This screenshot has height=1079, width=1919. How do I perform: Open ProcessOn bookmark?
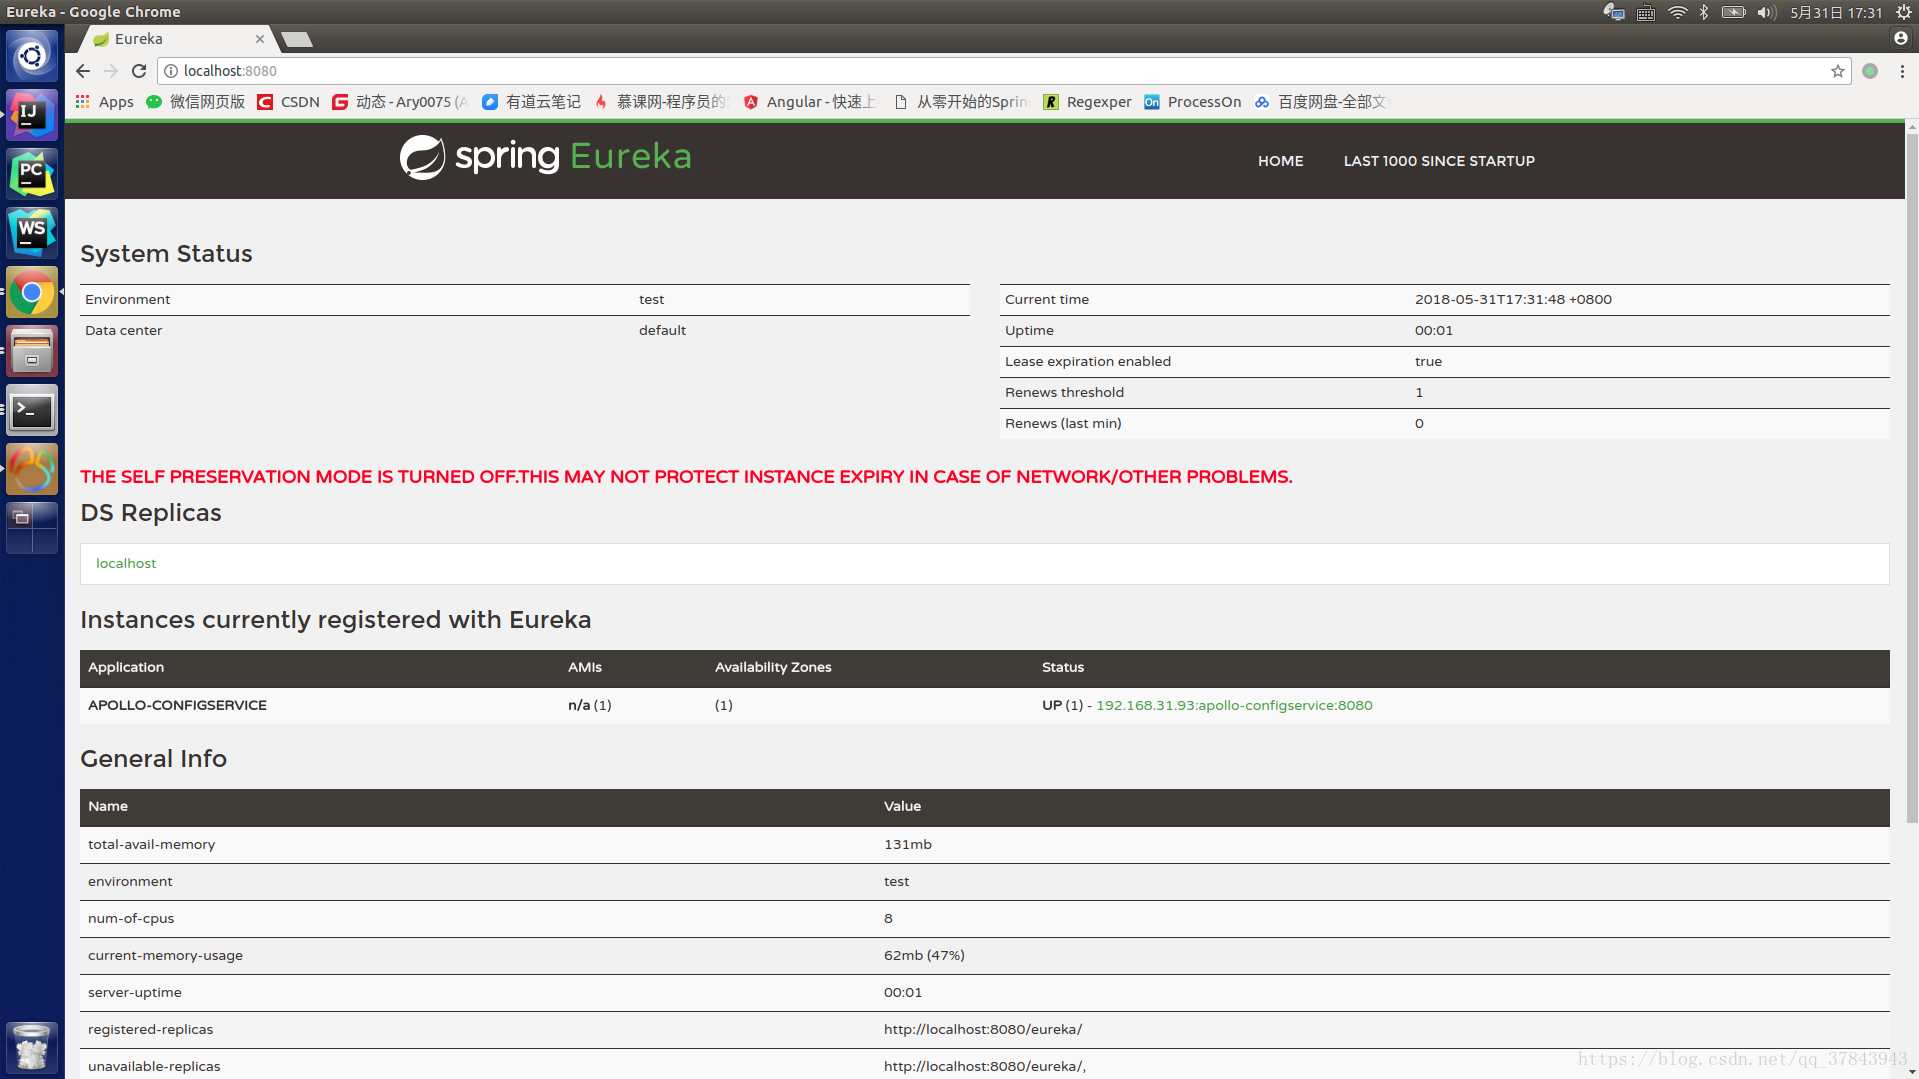[1193, 102]
